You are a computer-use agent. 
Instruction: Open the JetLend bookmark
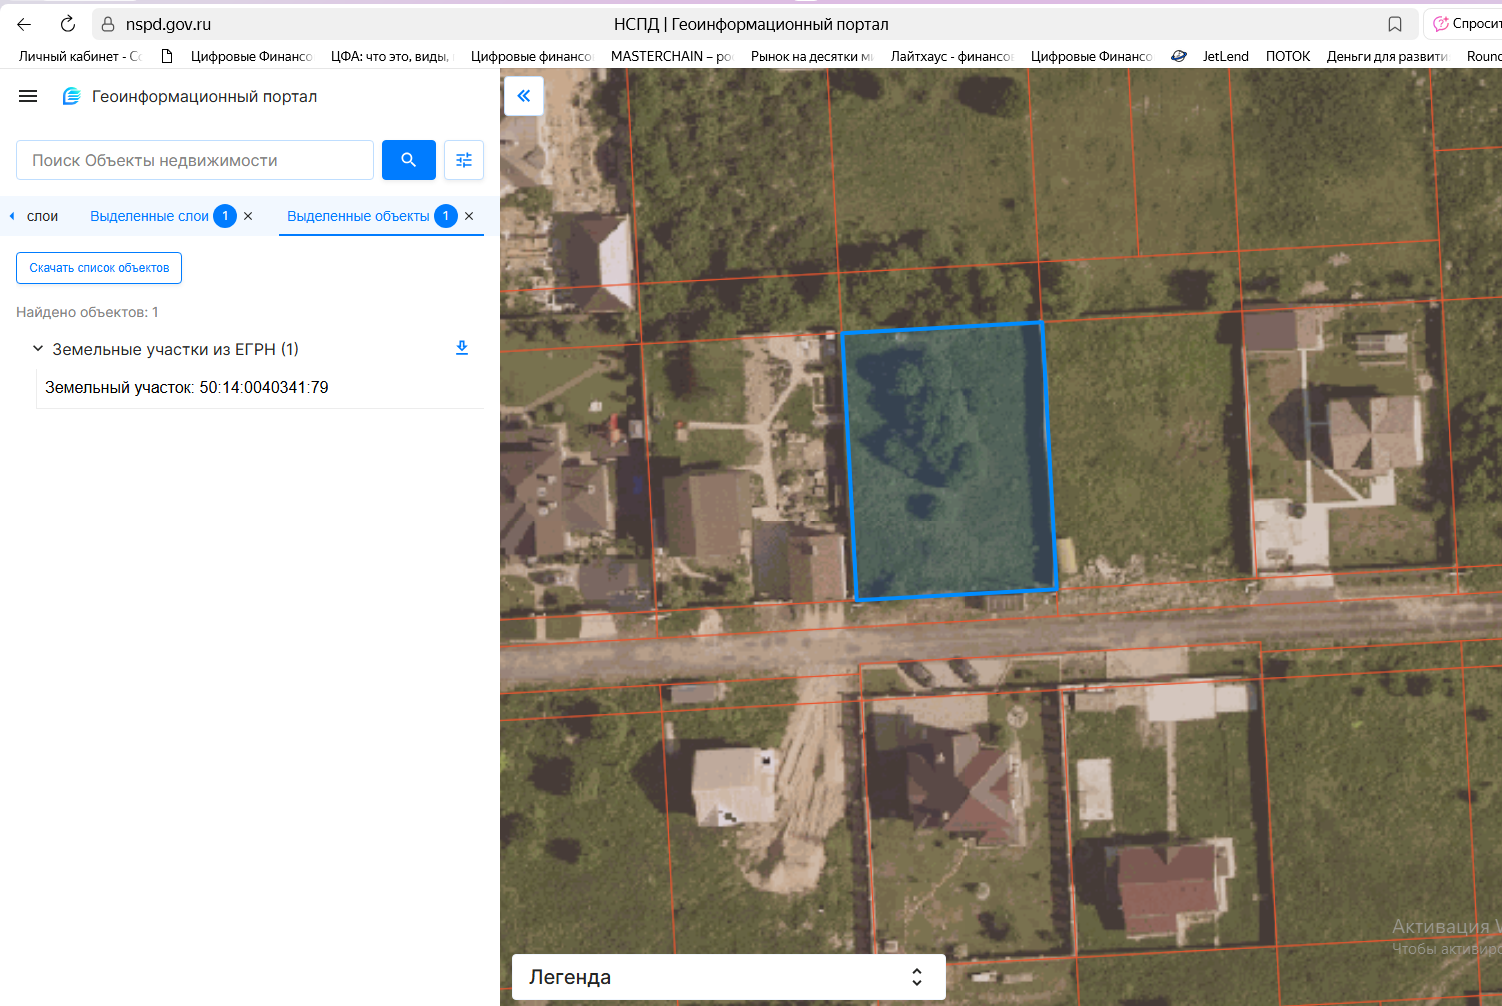click(x=1225, y=56)
